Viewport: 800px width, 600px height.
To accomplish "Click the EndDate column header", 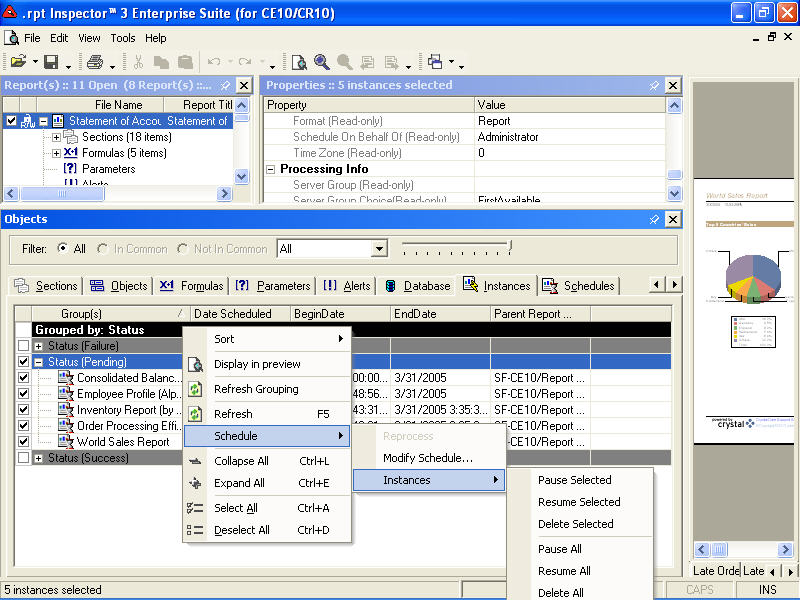I will point(440,314).
